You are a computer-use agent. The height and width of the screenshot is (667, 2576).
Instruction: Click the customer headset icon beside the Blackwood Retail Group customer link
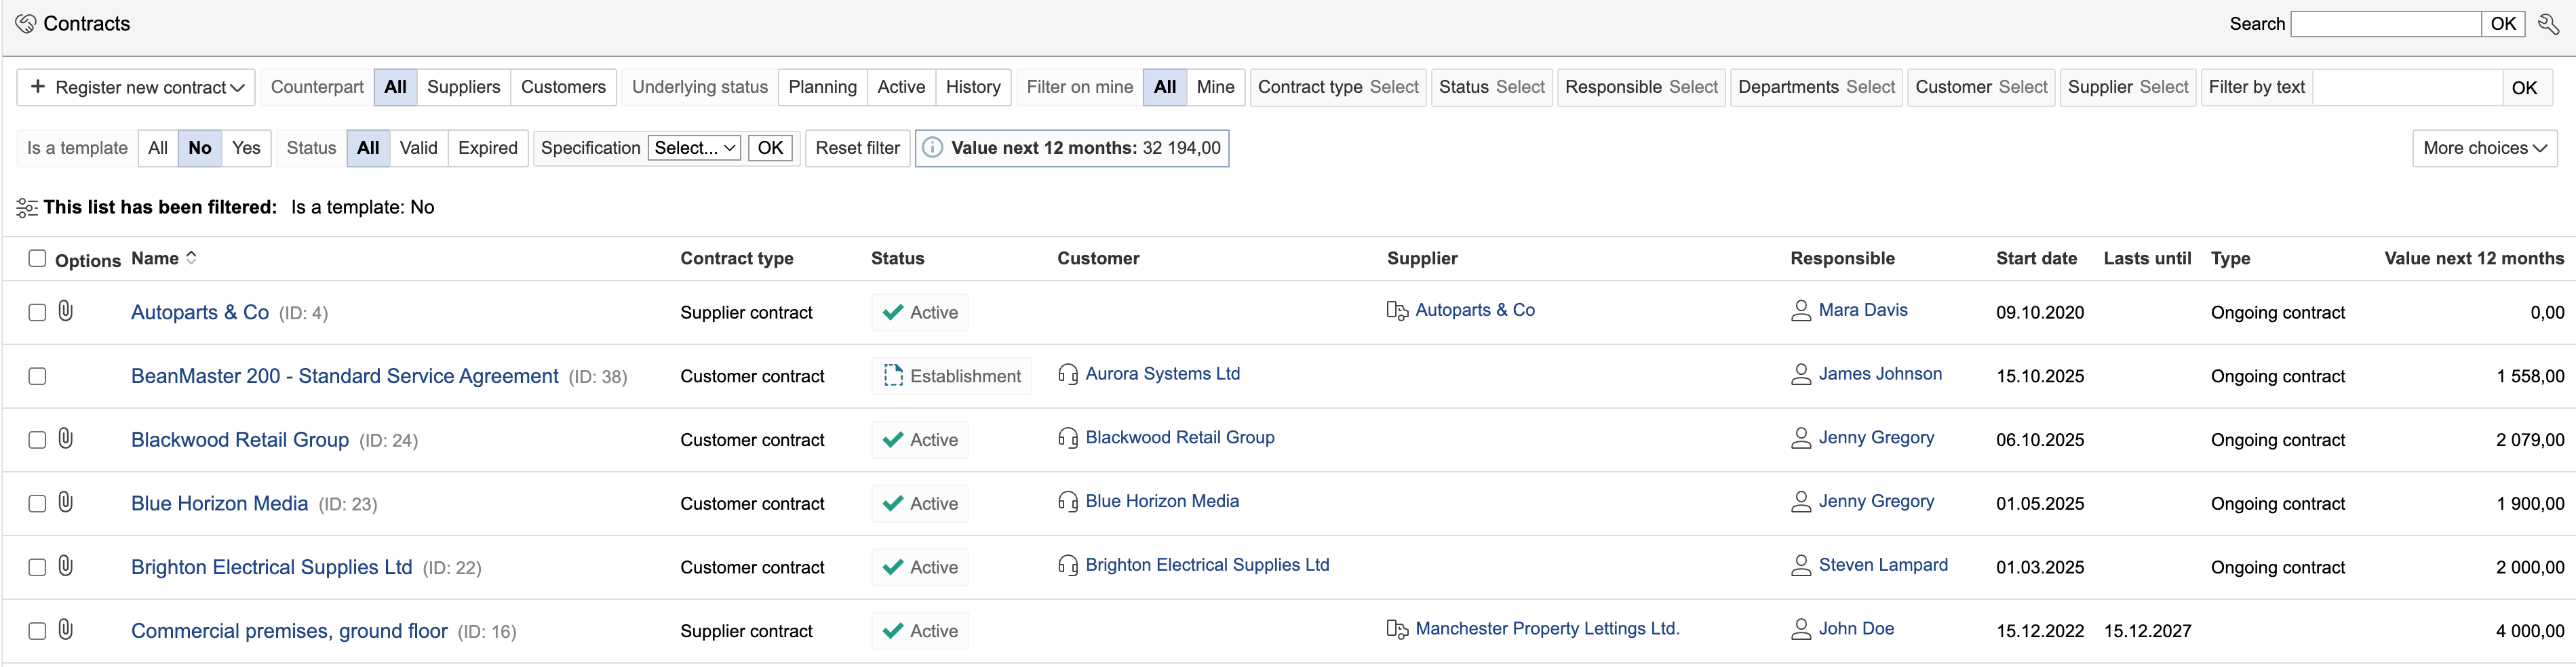click(x=1068, y=438)
